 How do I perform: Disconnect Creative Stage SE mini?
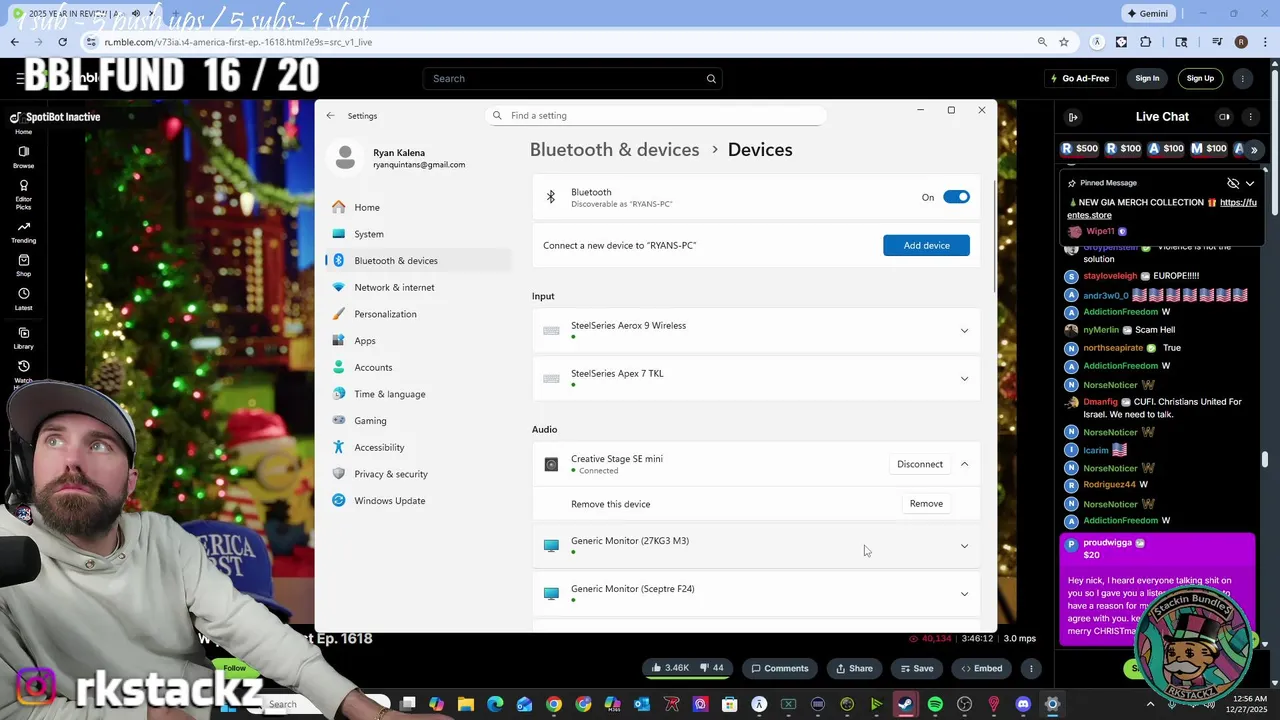point(920,464)
